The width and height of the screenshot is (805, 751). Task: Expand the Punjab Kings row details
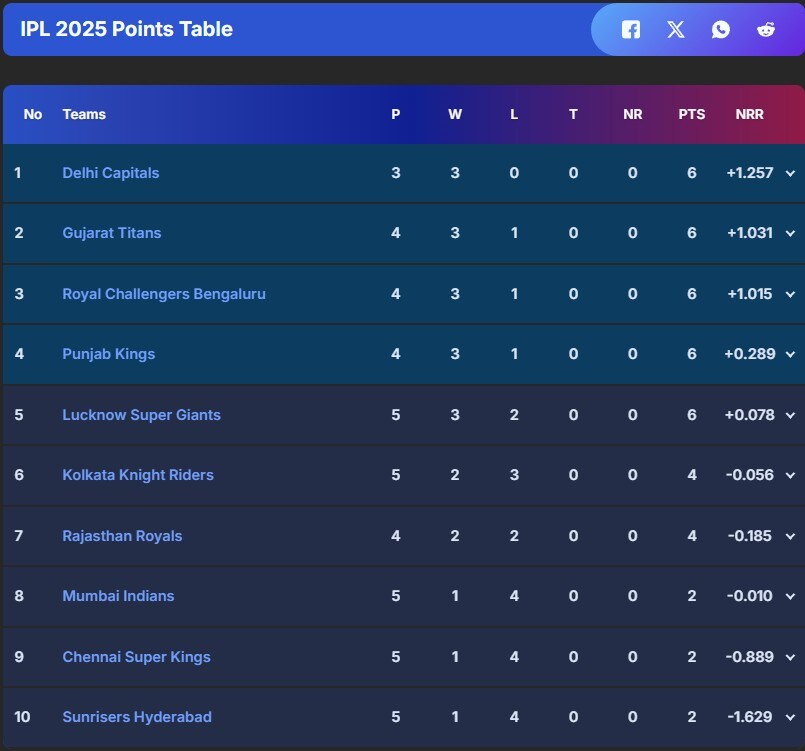pyautogui.click(x=790, y=354)
